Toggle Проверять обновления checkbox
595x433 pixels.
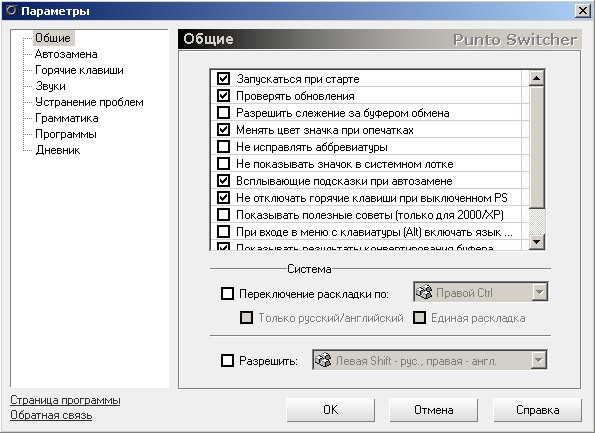(224, 96)
